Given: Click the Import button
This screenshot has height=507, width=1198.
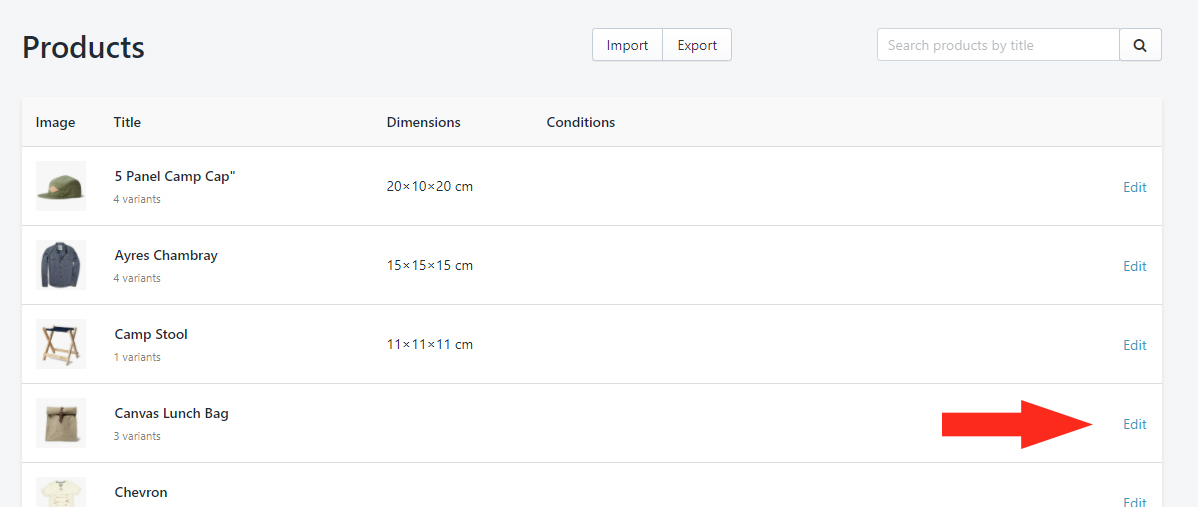Looking at the screenshot, I should [x=627, y=45].
